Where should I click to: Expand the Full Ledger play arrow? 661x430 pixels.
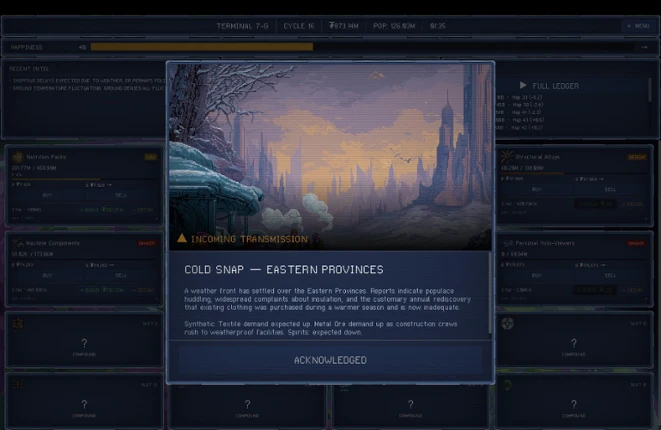[523, 85]
